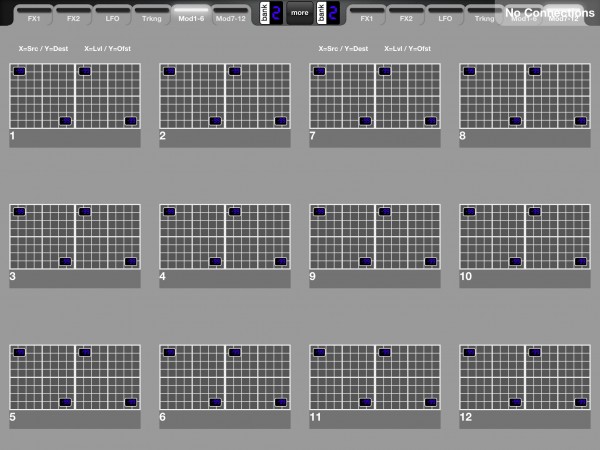The height and width of the screenshot is (450, 600).
Task: Click the name strip labeled 6
Action: coord(225,419)
